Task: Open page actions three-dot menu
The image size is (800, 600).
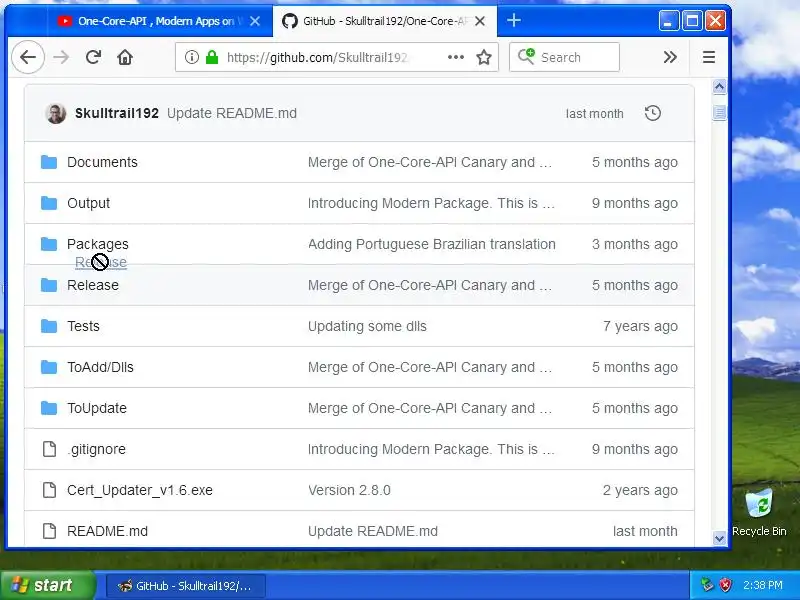Action: coord(456,57)
